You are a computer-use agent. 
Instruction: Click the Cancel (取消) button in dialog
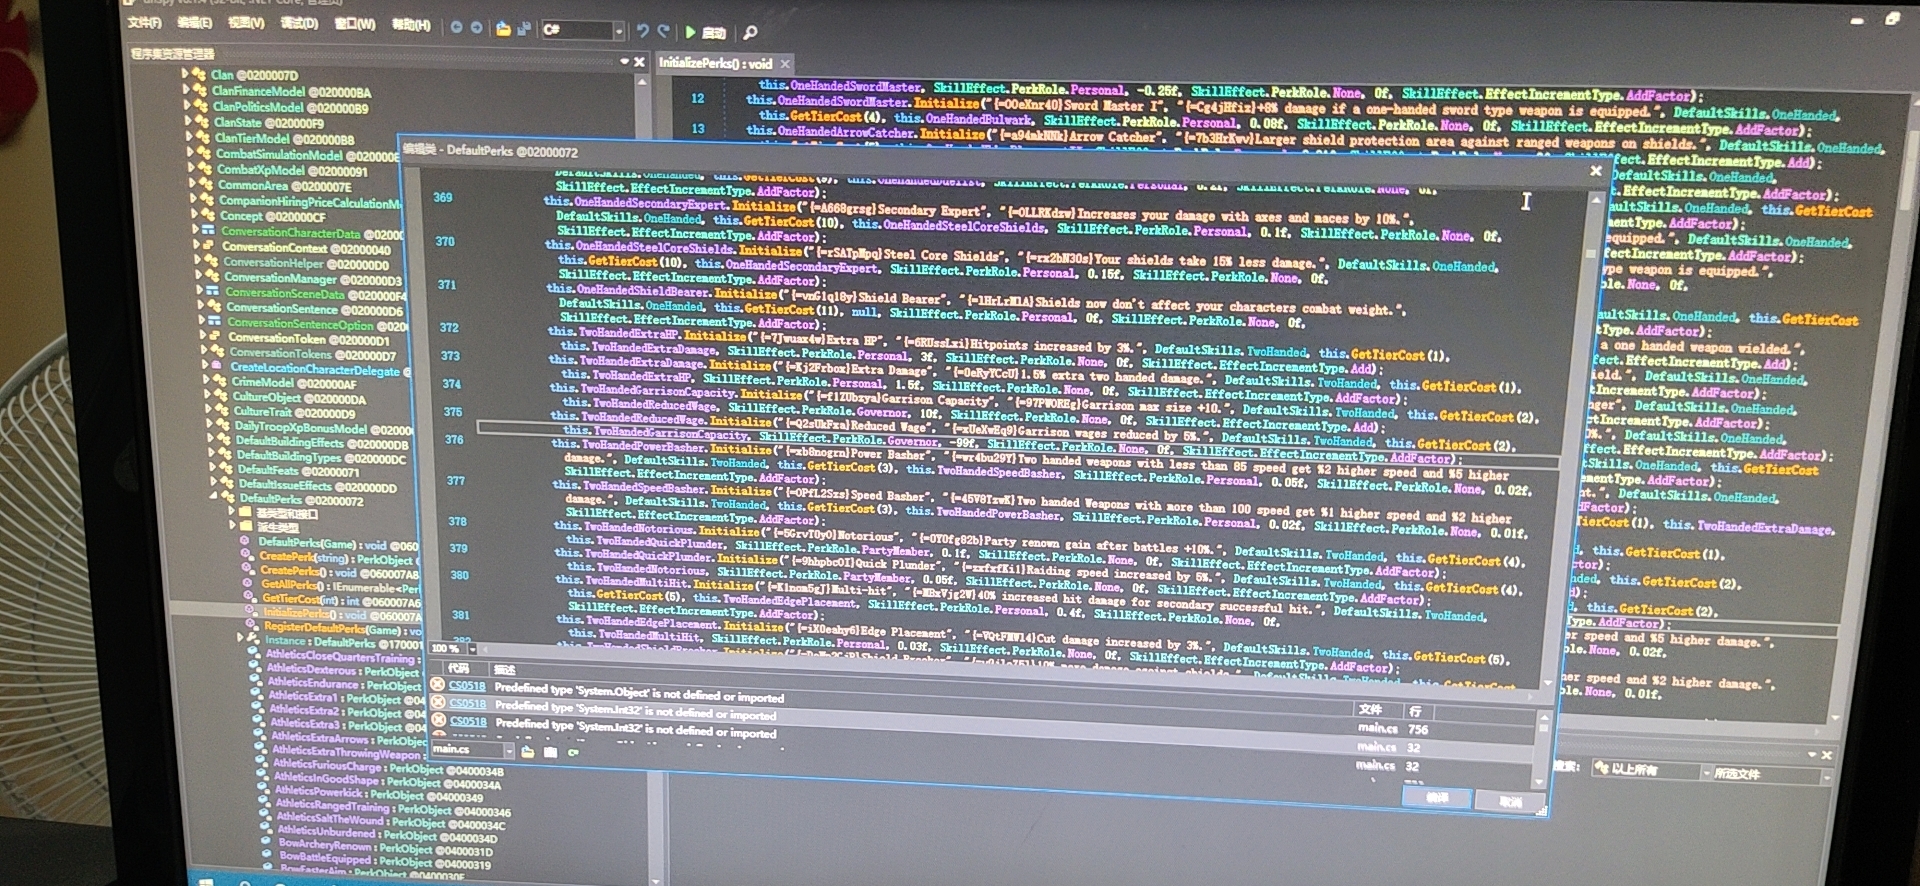coord(1511,802)
